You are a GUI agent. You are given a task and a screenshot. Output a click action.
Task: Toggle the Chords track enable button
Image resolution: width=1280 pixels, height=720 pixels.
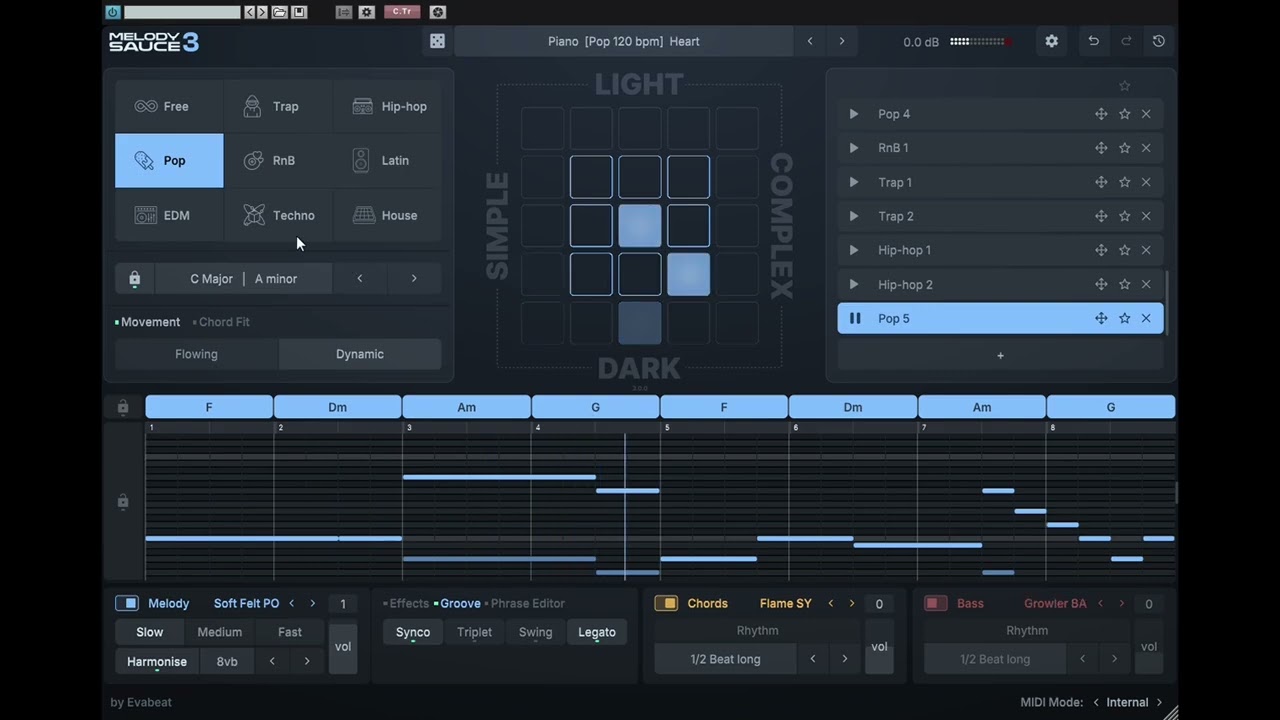coord(666,603)
